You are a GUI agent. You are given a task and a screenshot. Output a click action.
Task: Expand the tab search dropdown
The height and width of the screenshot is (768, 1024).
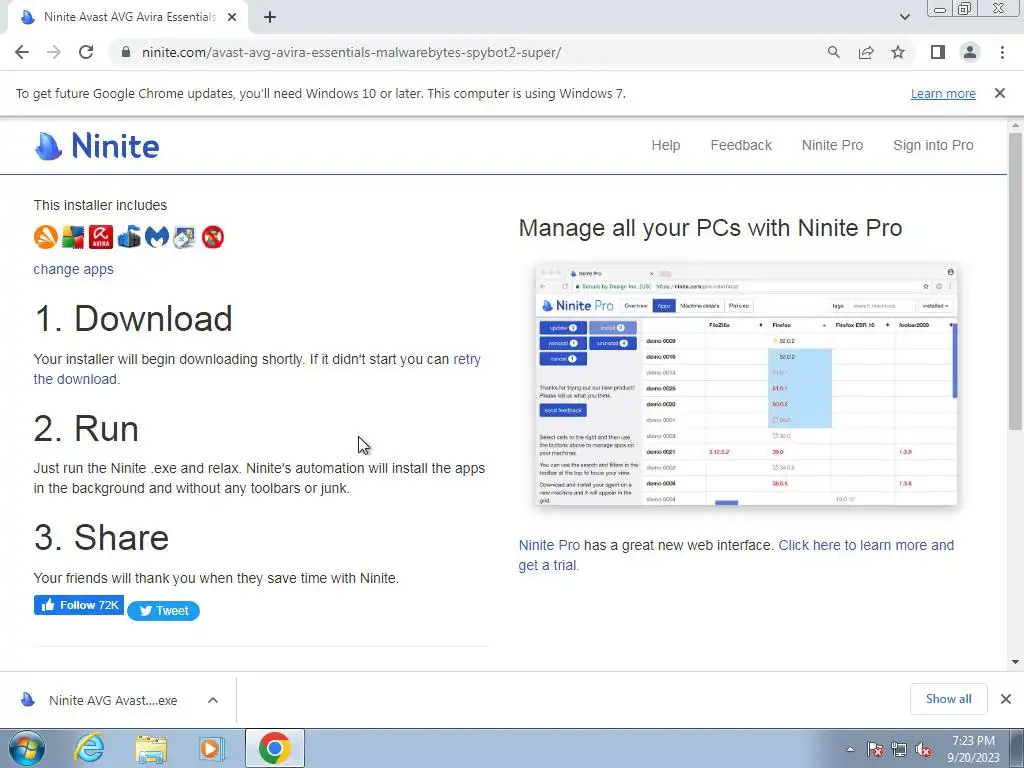coord(904,17)
